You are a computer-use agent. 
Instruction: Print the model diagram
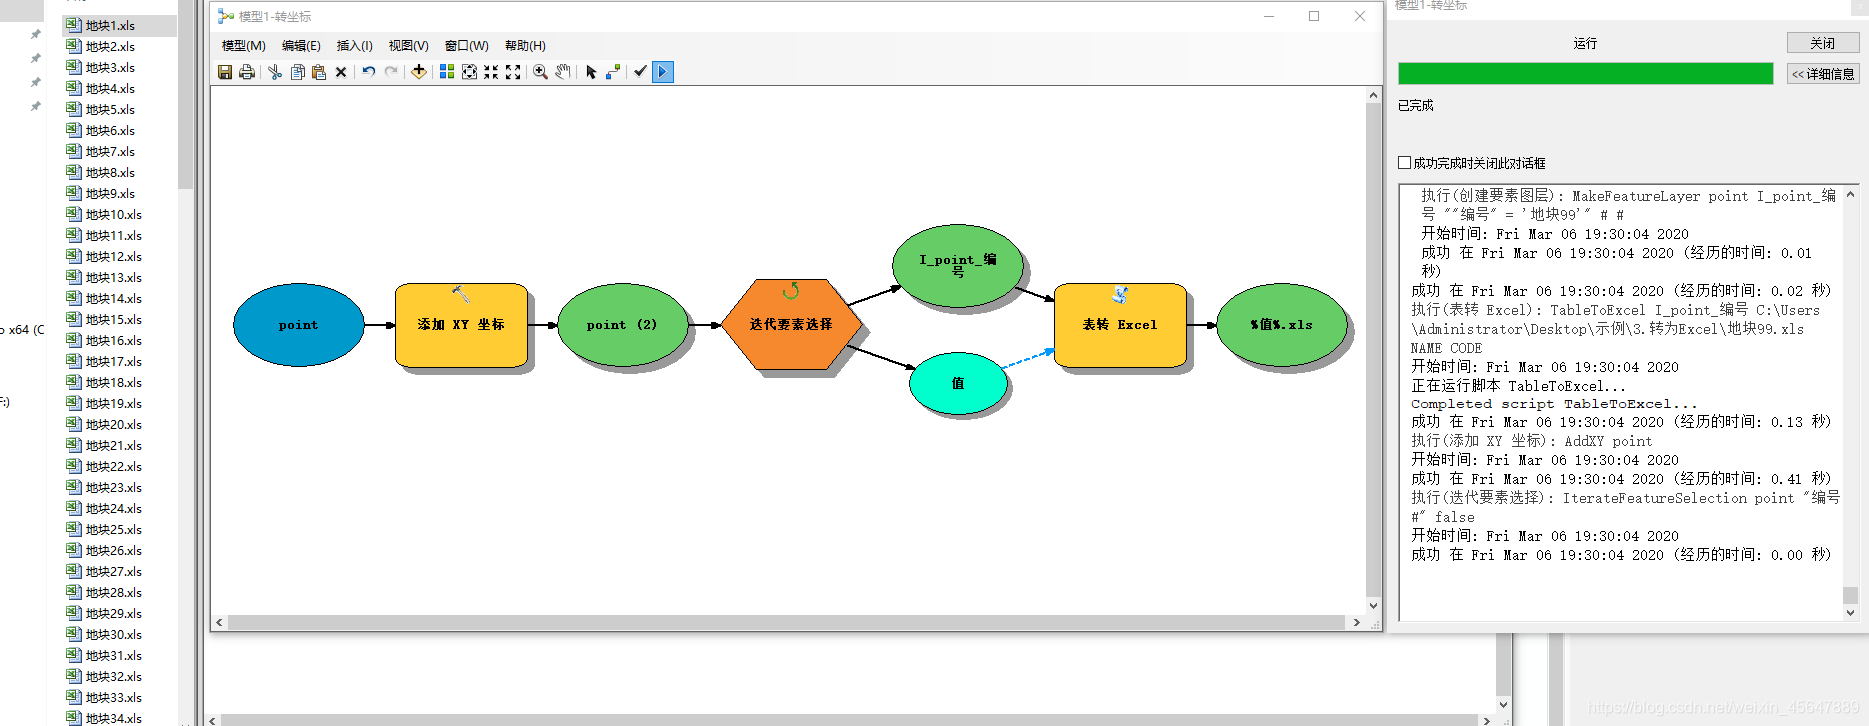(247, 72)
